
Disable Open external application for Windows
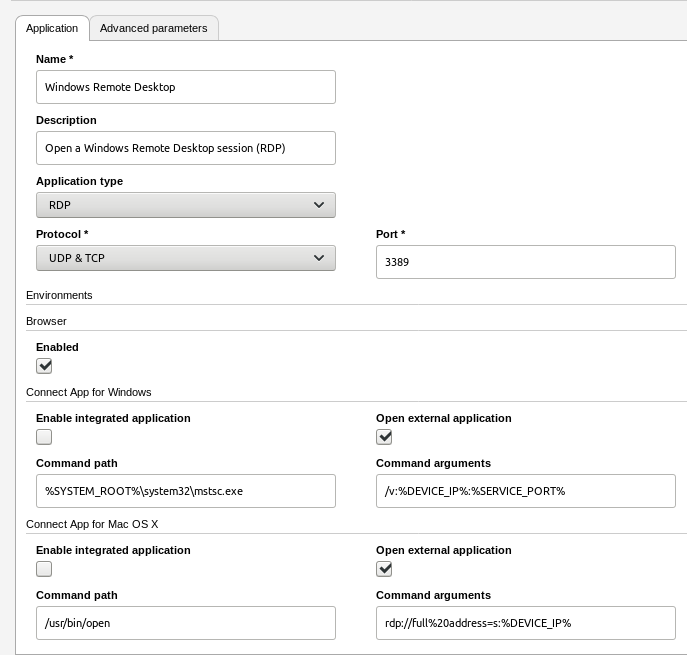coord(384,437)
